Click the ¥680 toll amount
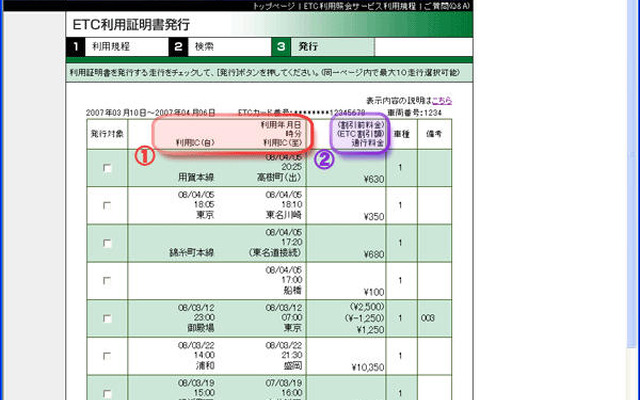This screenshot has height=400, width=640. click(x=373, y=254)
